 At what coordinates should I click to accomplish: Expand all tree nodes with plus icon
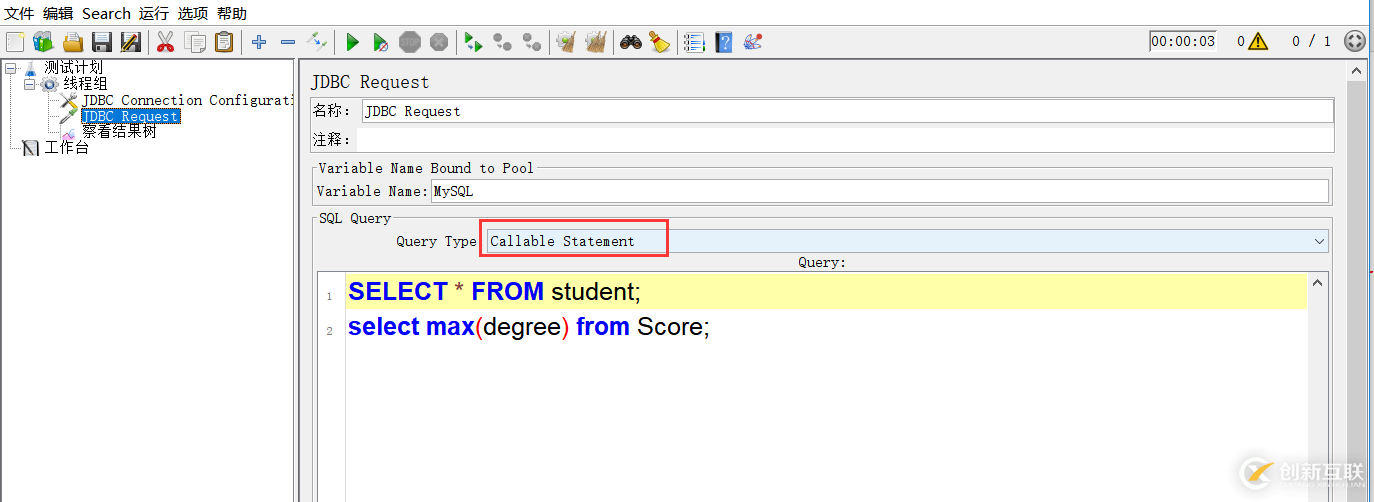click(x=259, y=42)
